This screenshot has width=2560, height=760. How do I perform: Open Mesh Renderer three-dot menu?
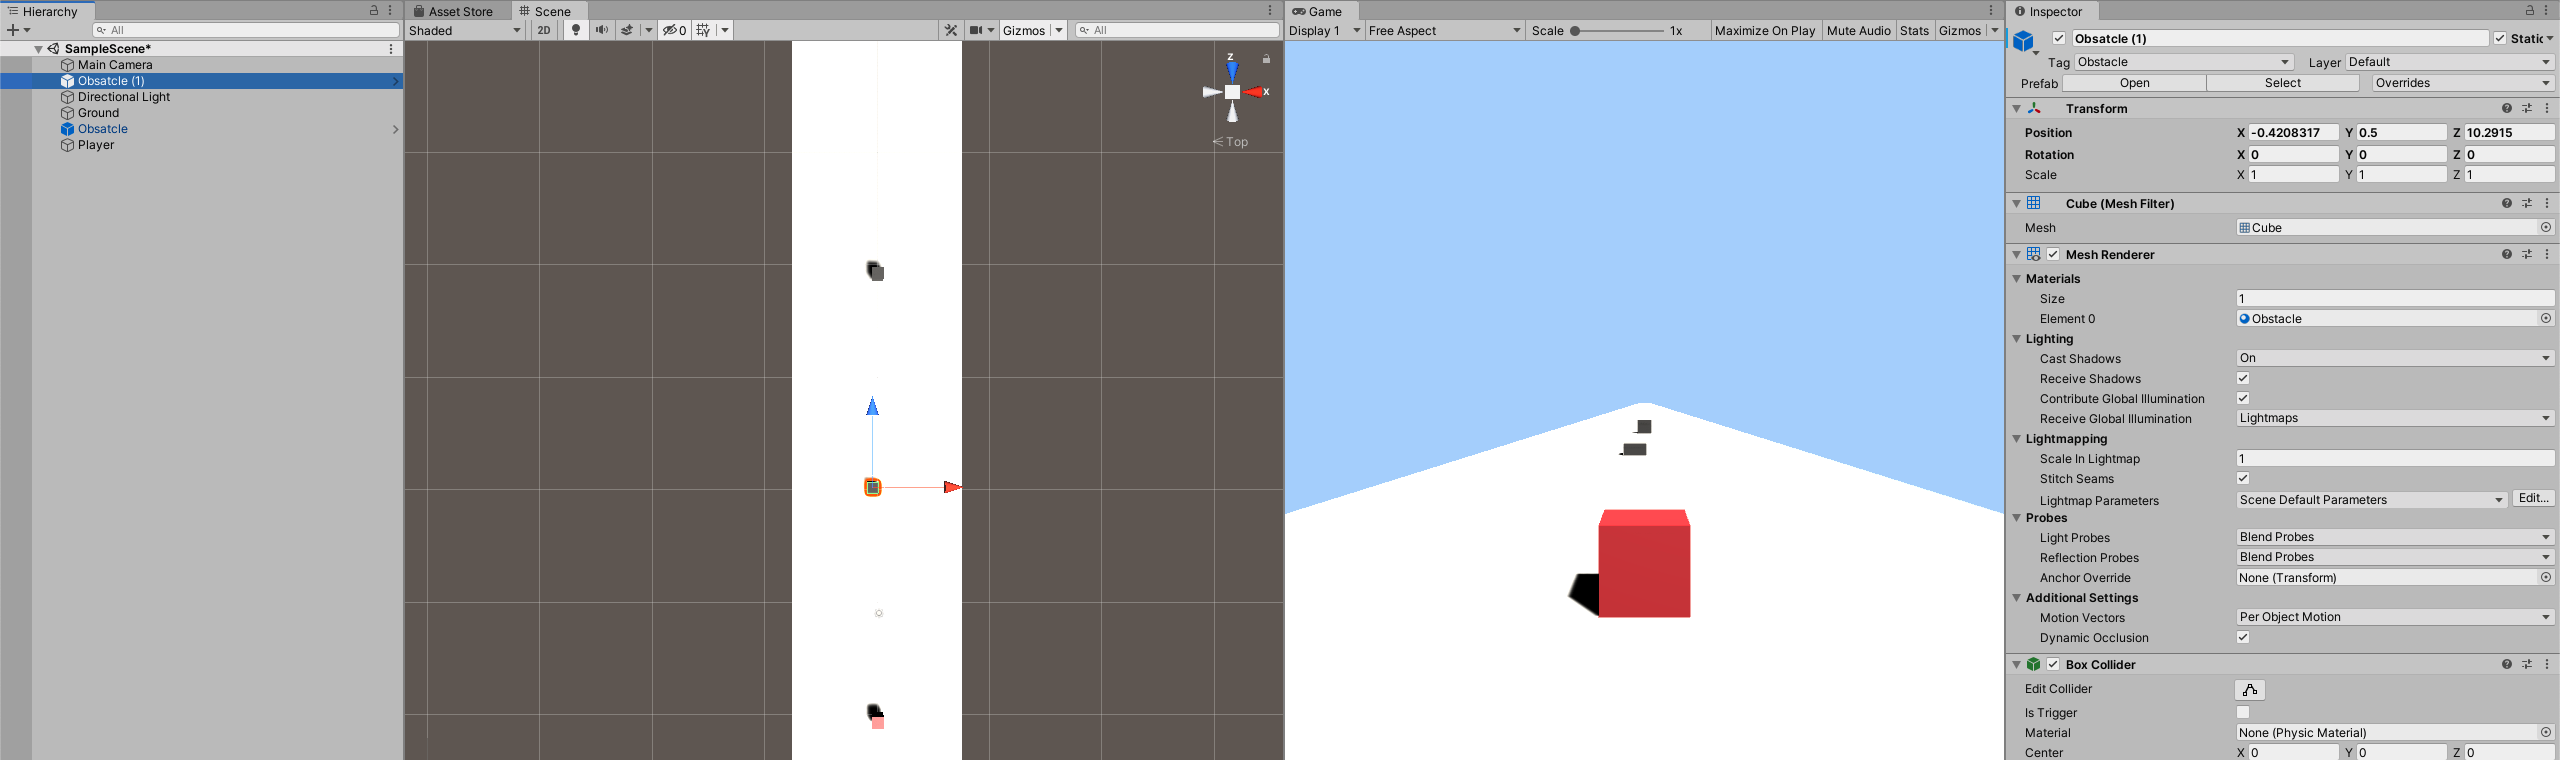[x=2547, y=254]
